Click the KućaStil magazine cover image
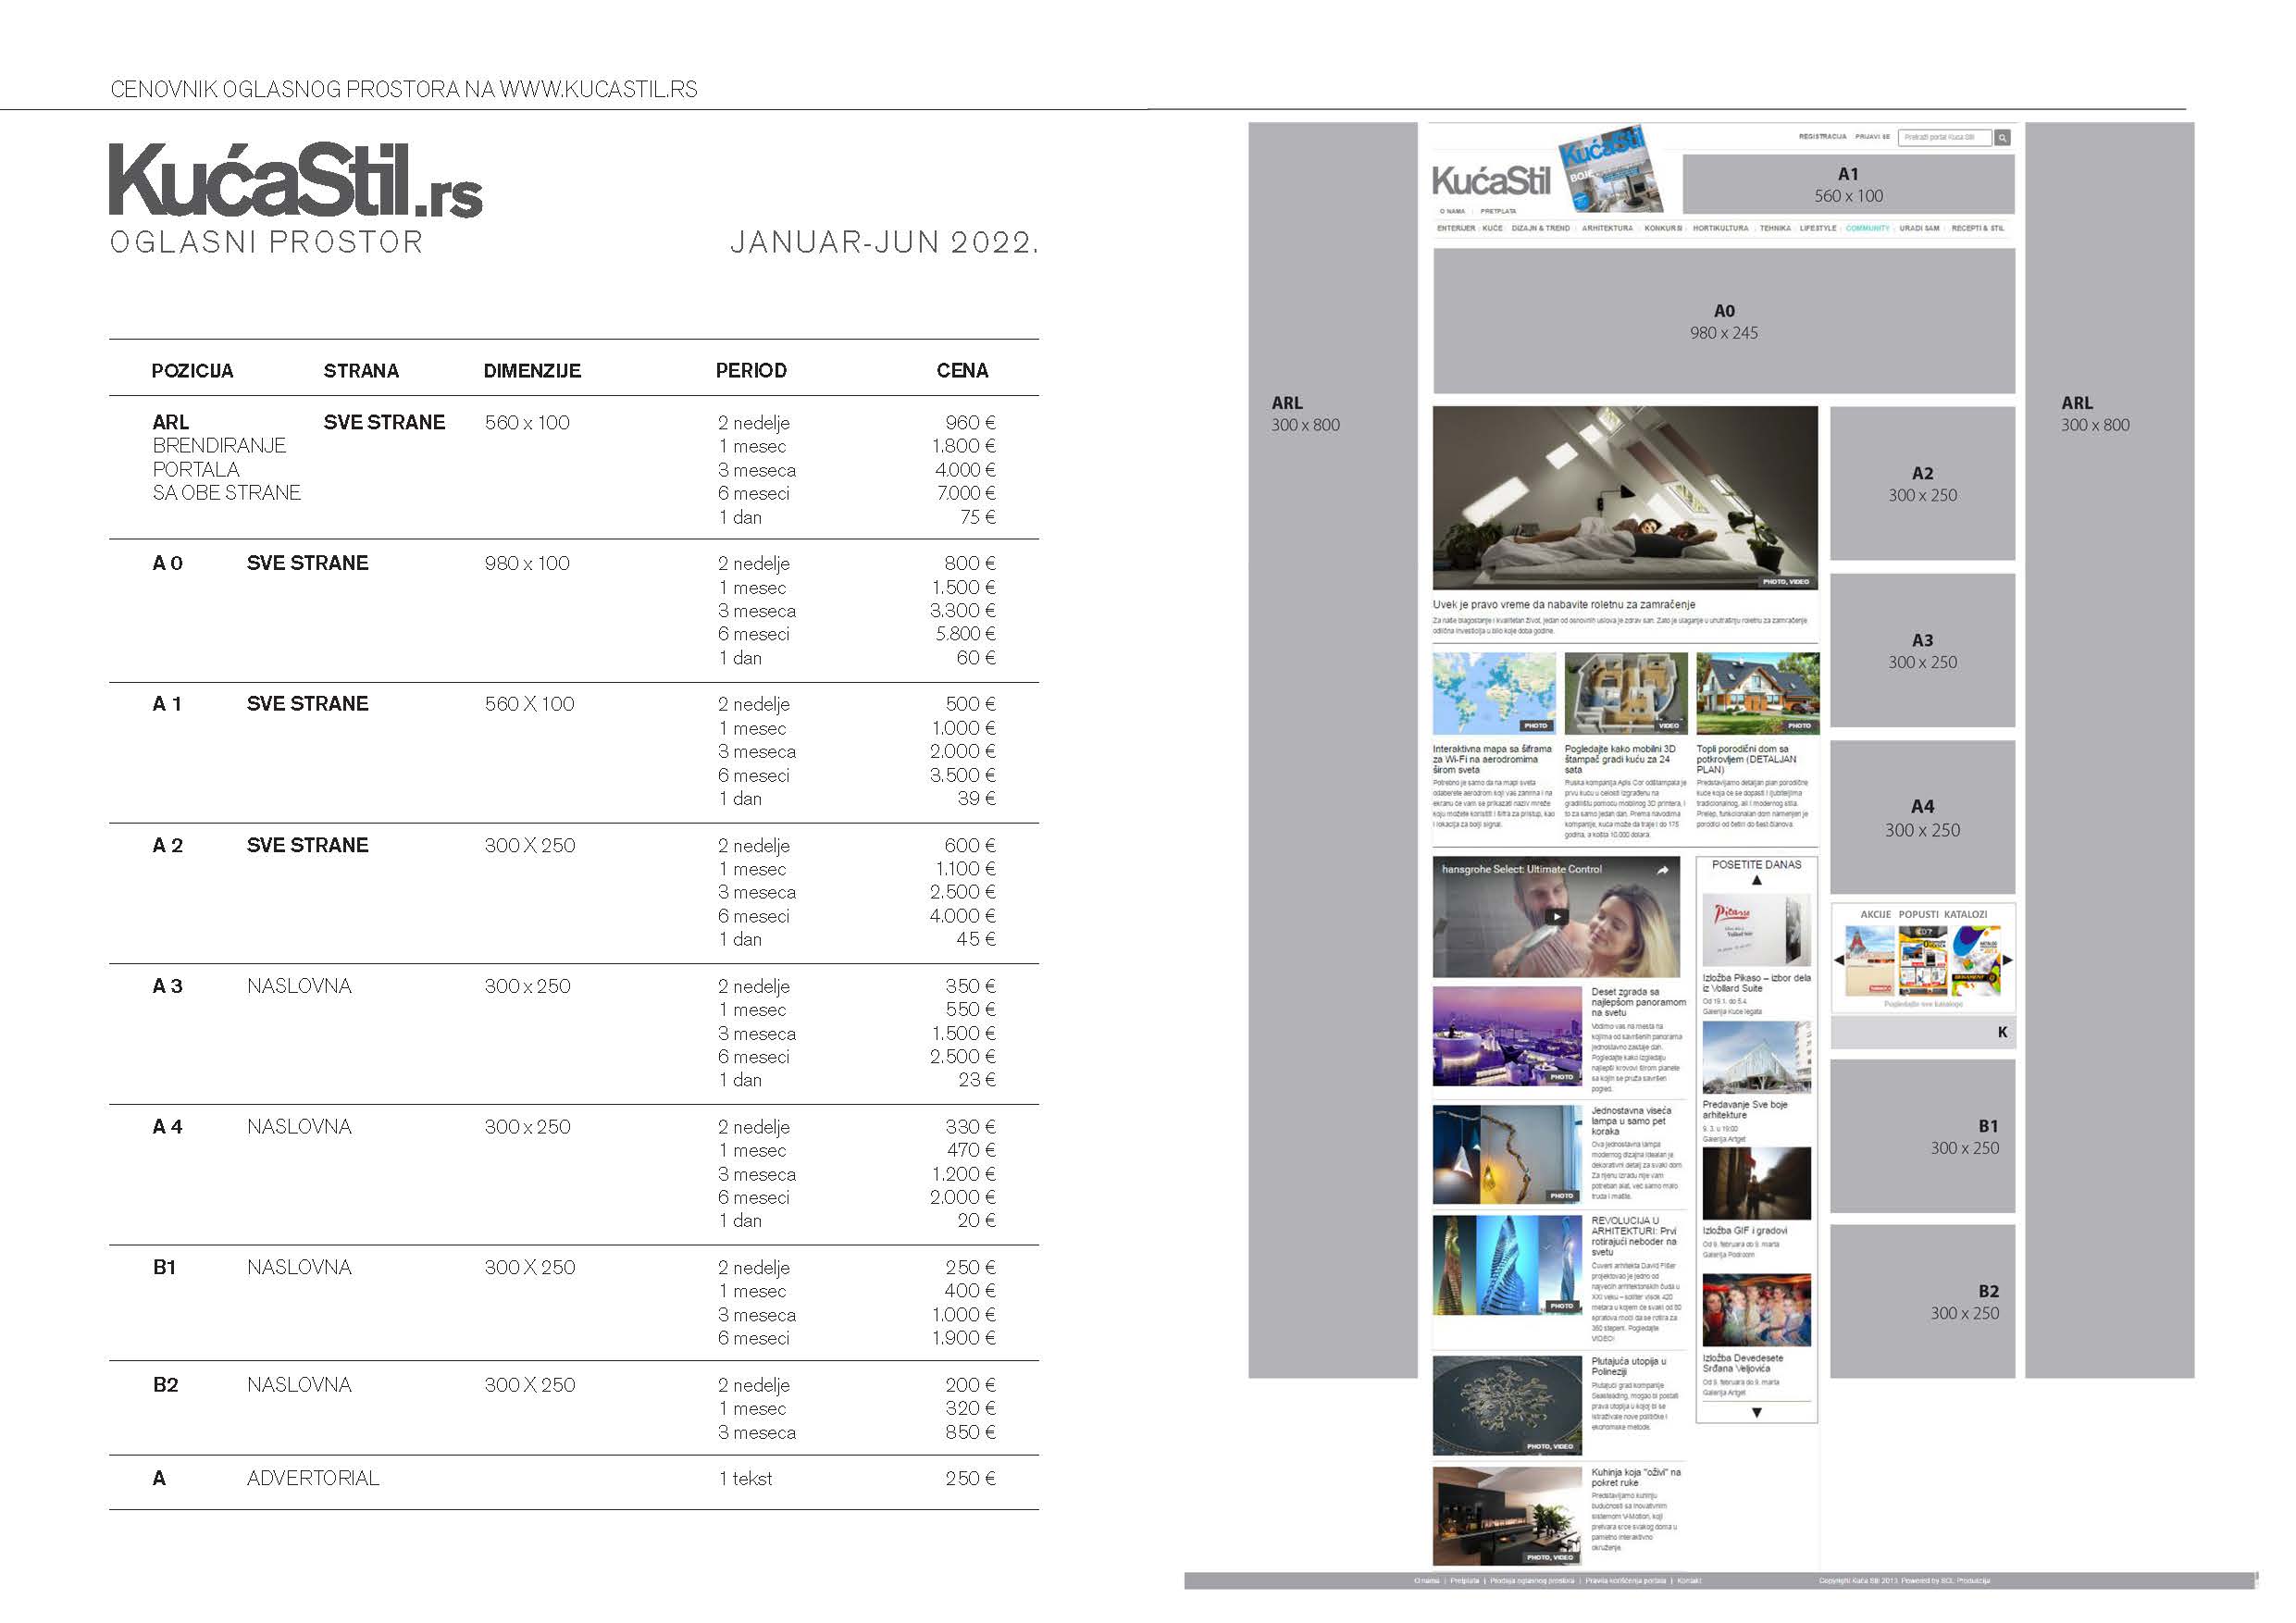Image resolution: width=2296 pixels, height=1623 pixels. [x=1609, y=169]
